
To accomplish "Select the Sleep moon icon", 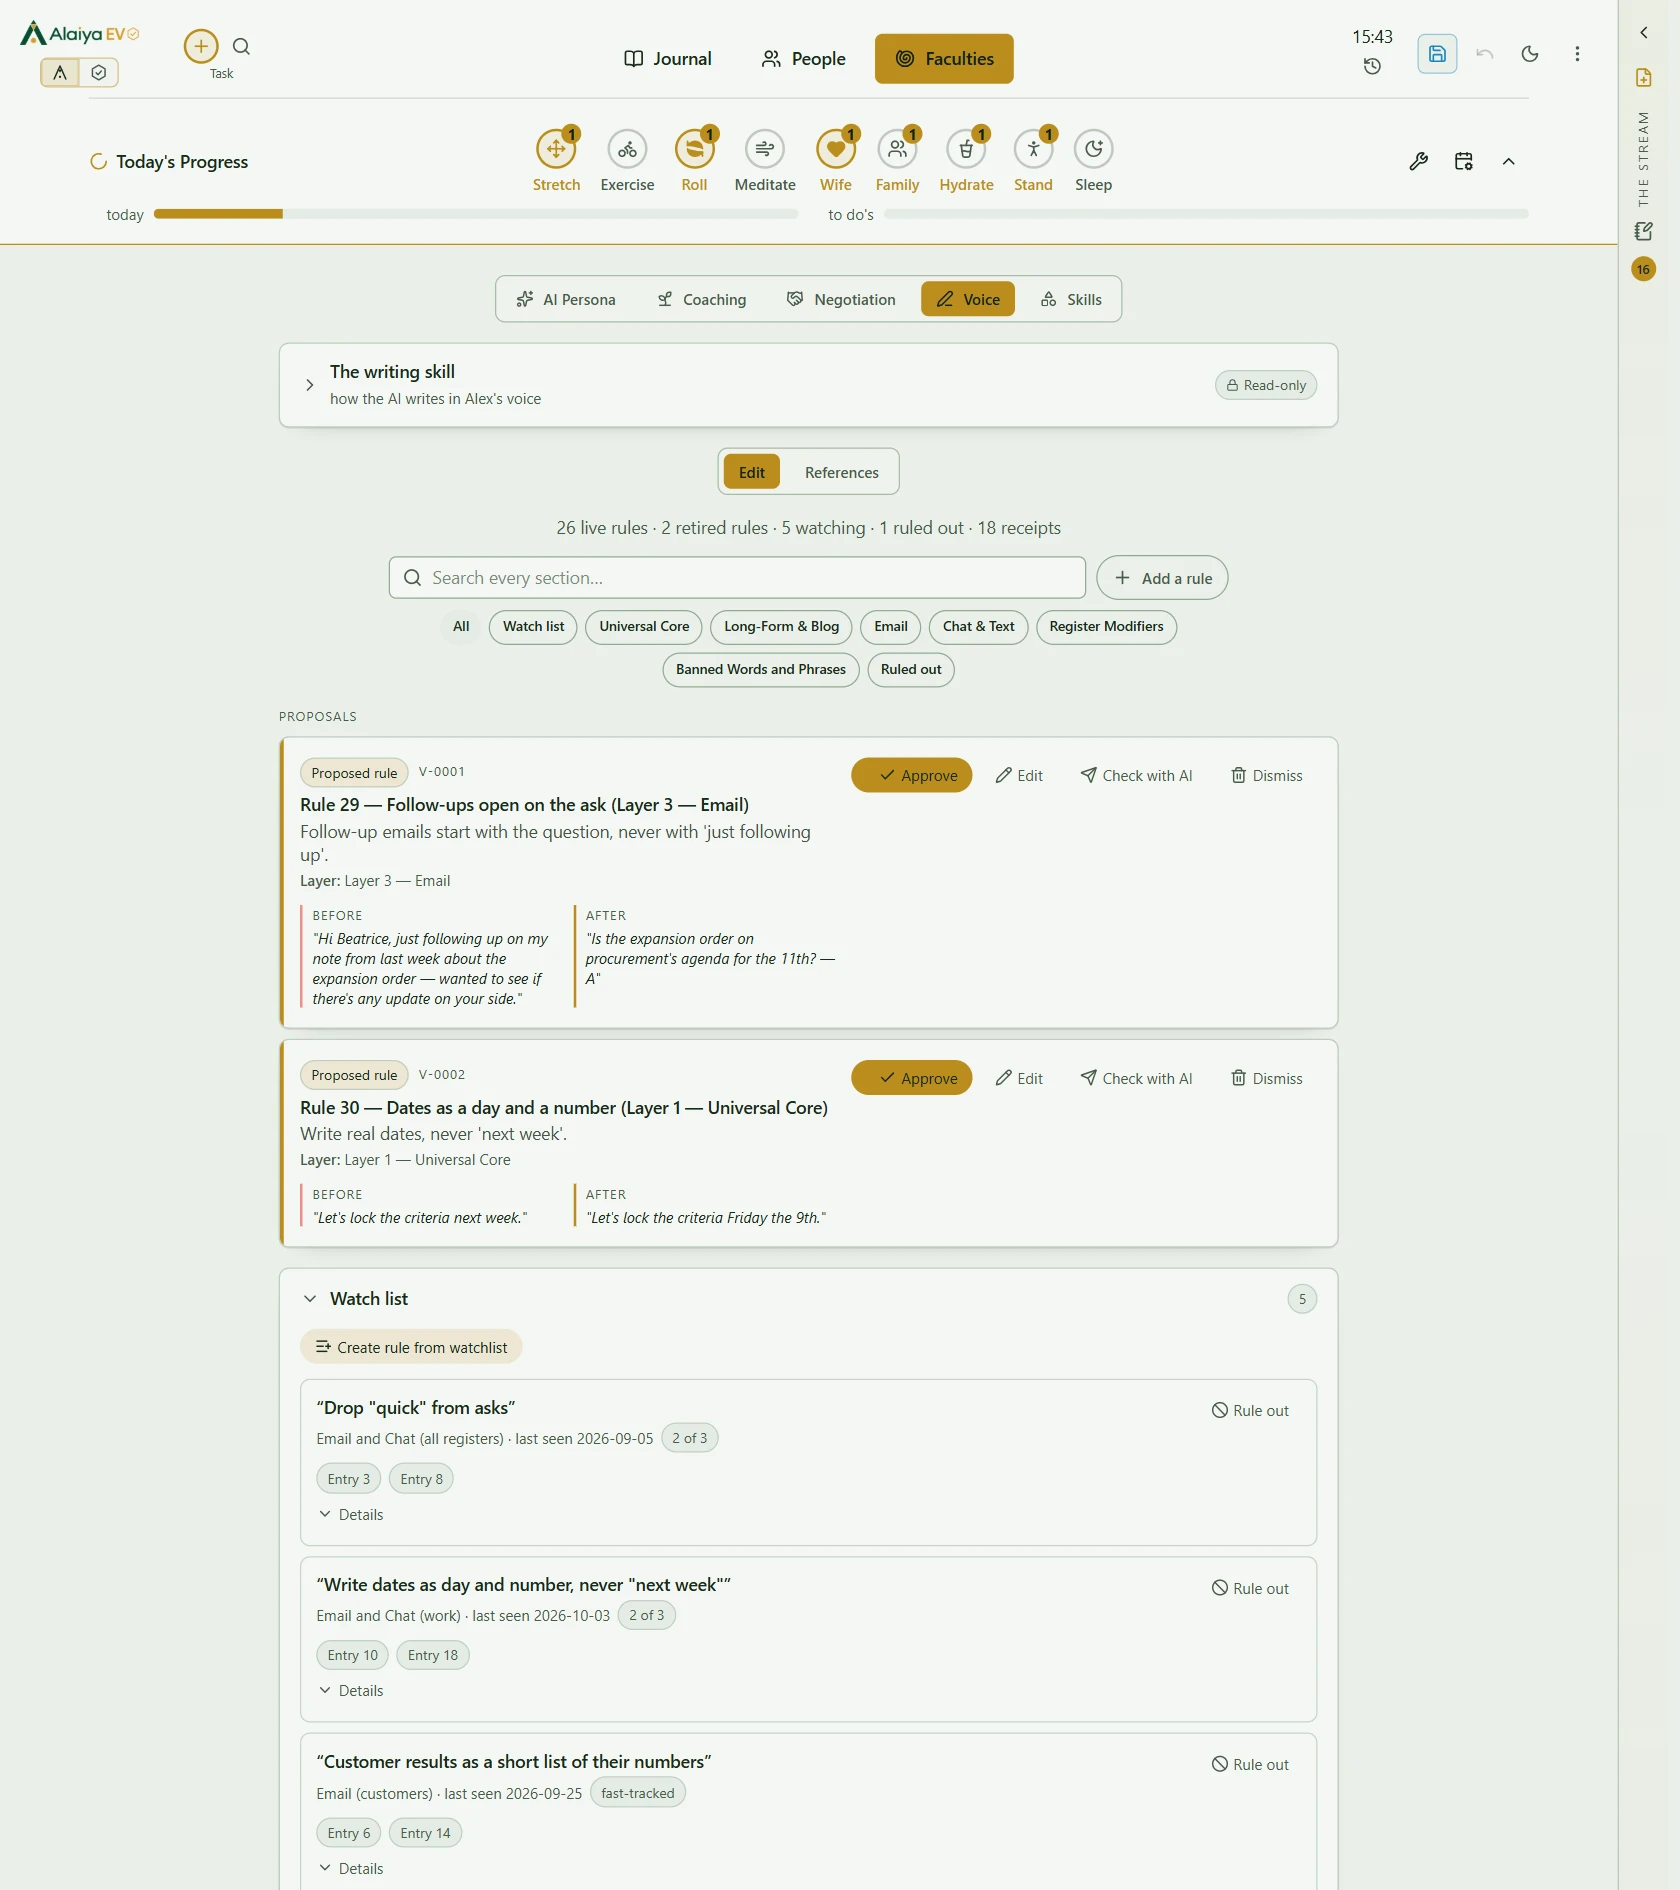I will [x=1093, y=149].
